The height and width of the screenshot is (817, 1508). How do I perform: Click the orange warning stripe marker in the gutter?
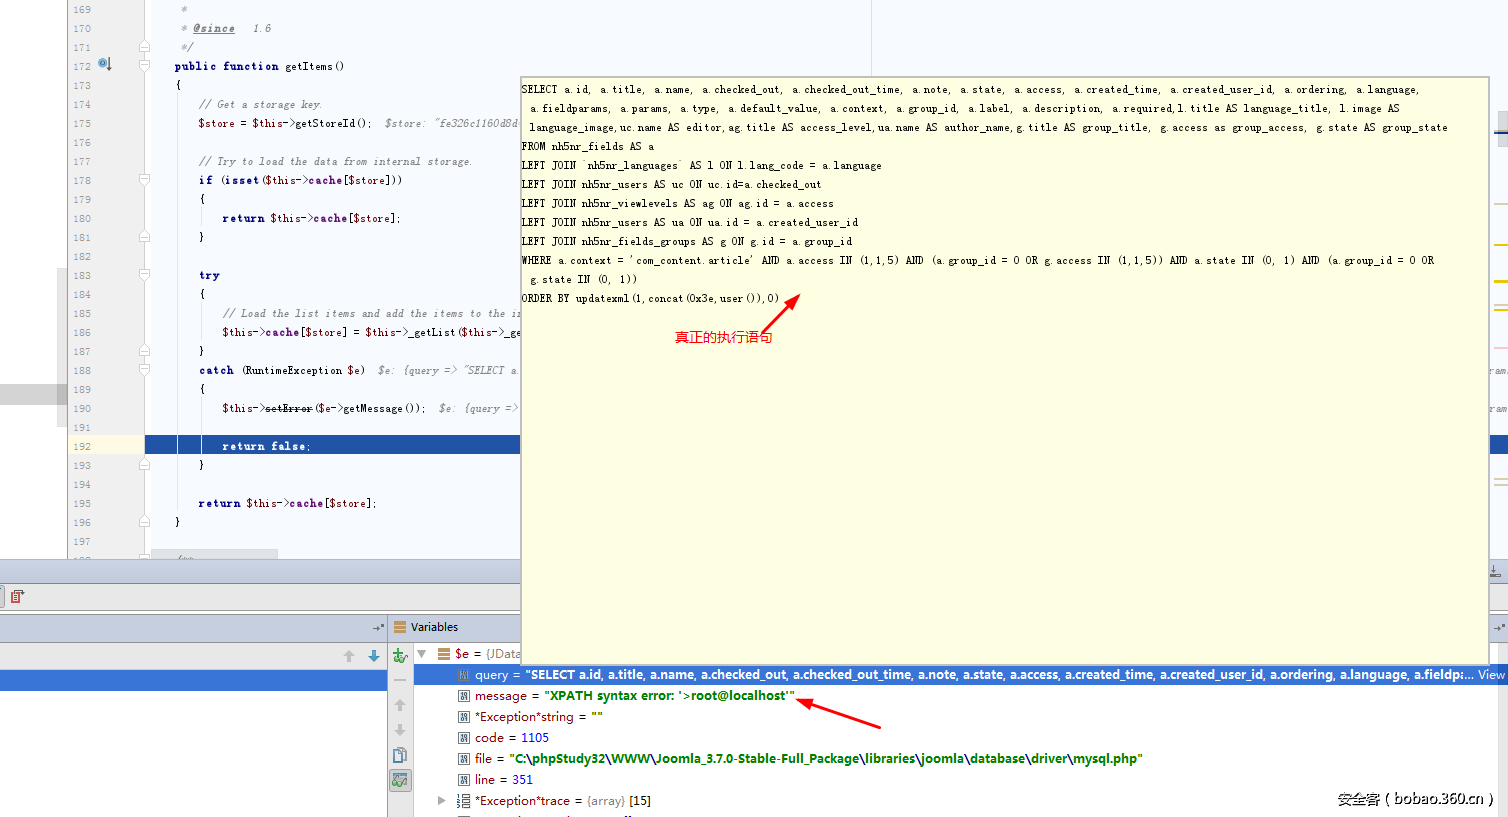pyautogui.click(x=1500, y=244)
